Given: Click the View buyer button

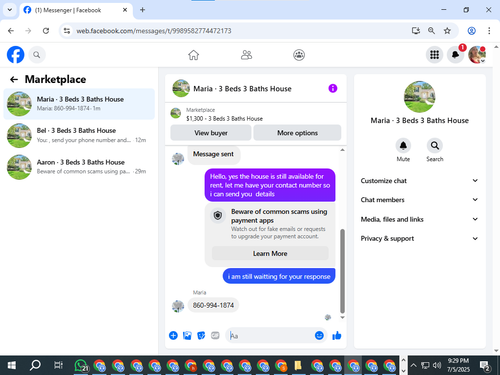Looking at the screenshot, I should [x=211, y=133].
